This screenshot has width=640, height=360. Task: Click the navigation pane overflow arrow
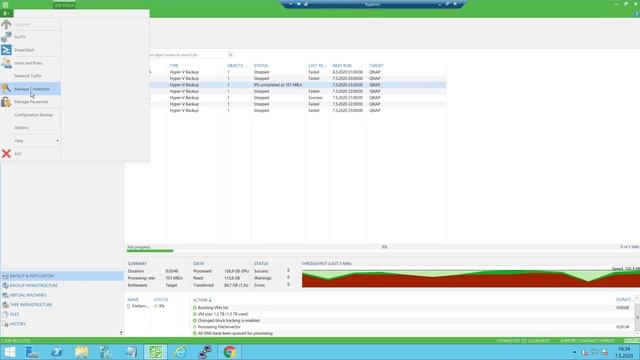tap(121, 333)
